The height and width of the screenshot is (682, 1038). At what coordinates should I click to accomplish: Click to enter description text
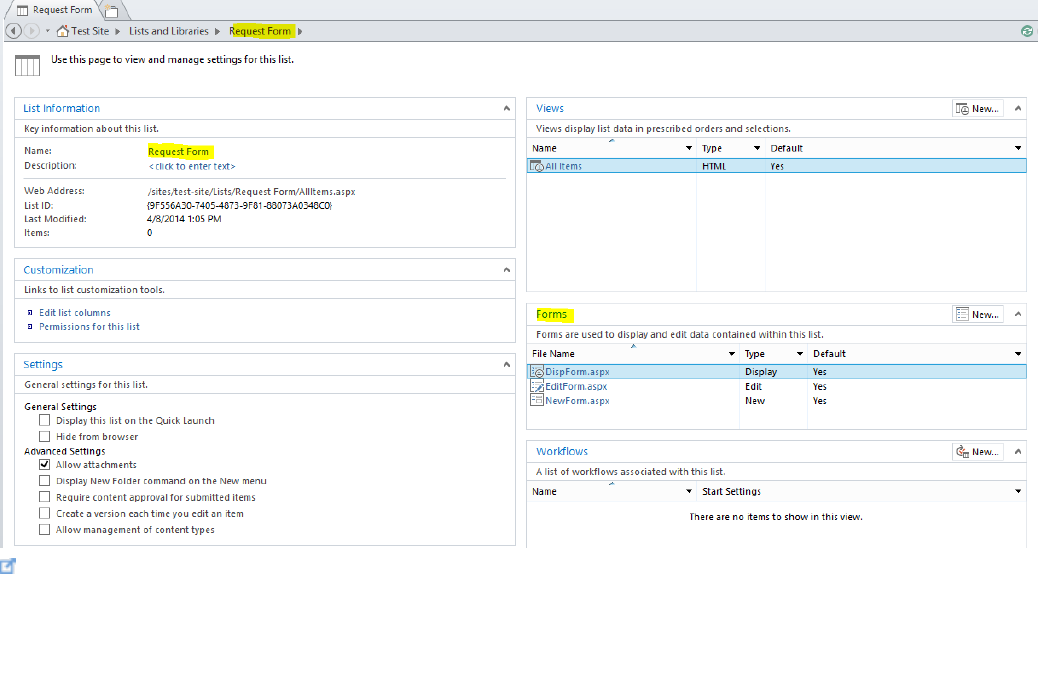pyautogui.click(x=192, y=166)
